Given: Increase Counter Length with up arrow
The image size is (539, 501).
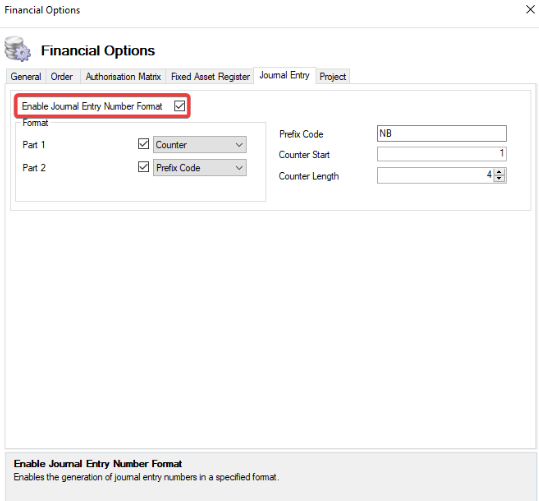Looking at the screenshot, I should (x=499, y=172).
